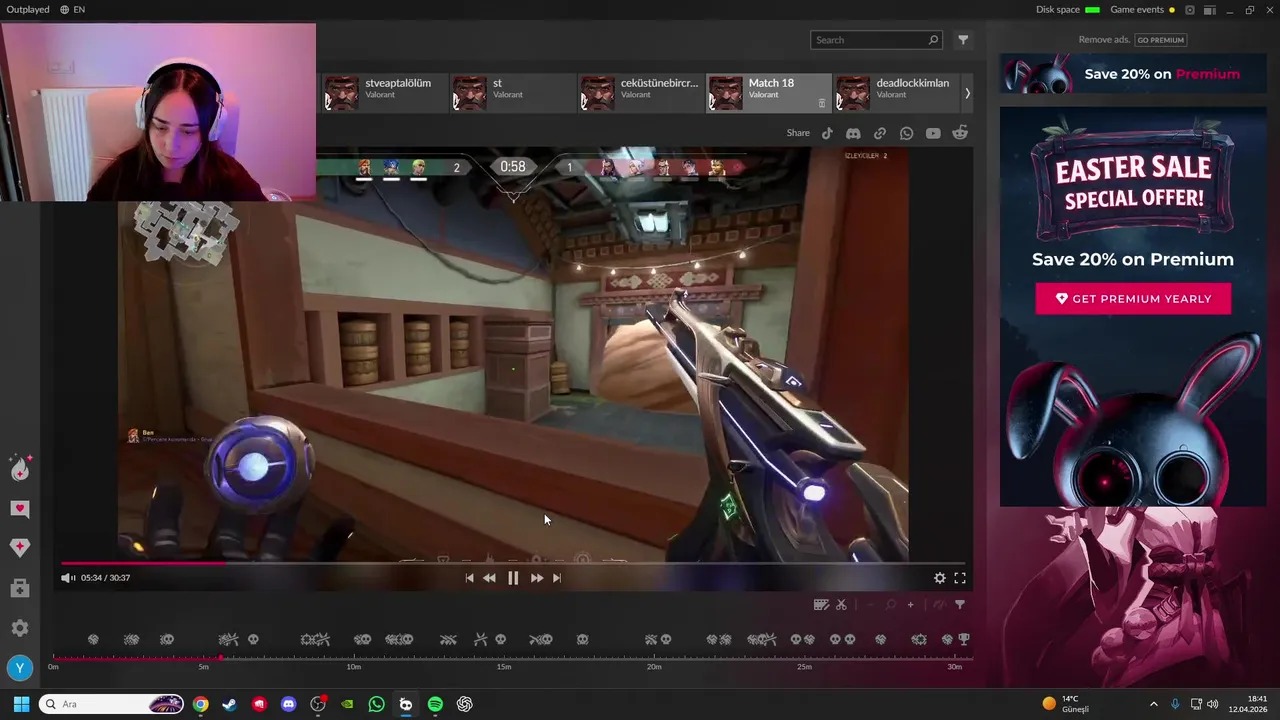Open video player settings gear

pyautogui.click(x=940, y=578)
